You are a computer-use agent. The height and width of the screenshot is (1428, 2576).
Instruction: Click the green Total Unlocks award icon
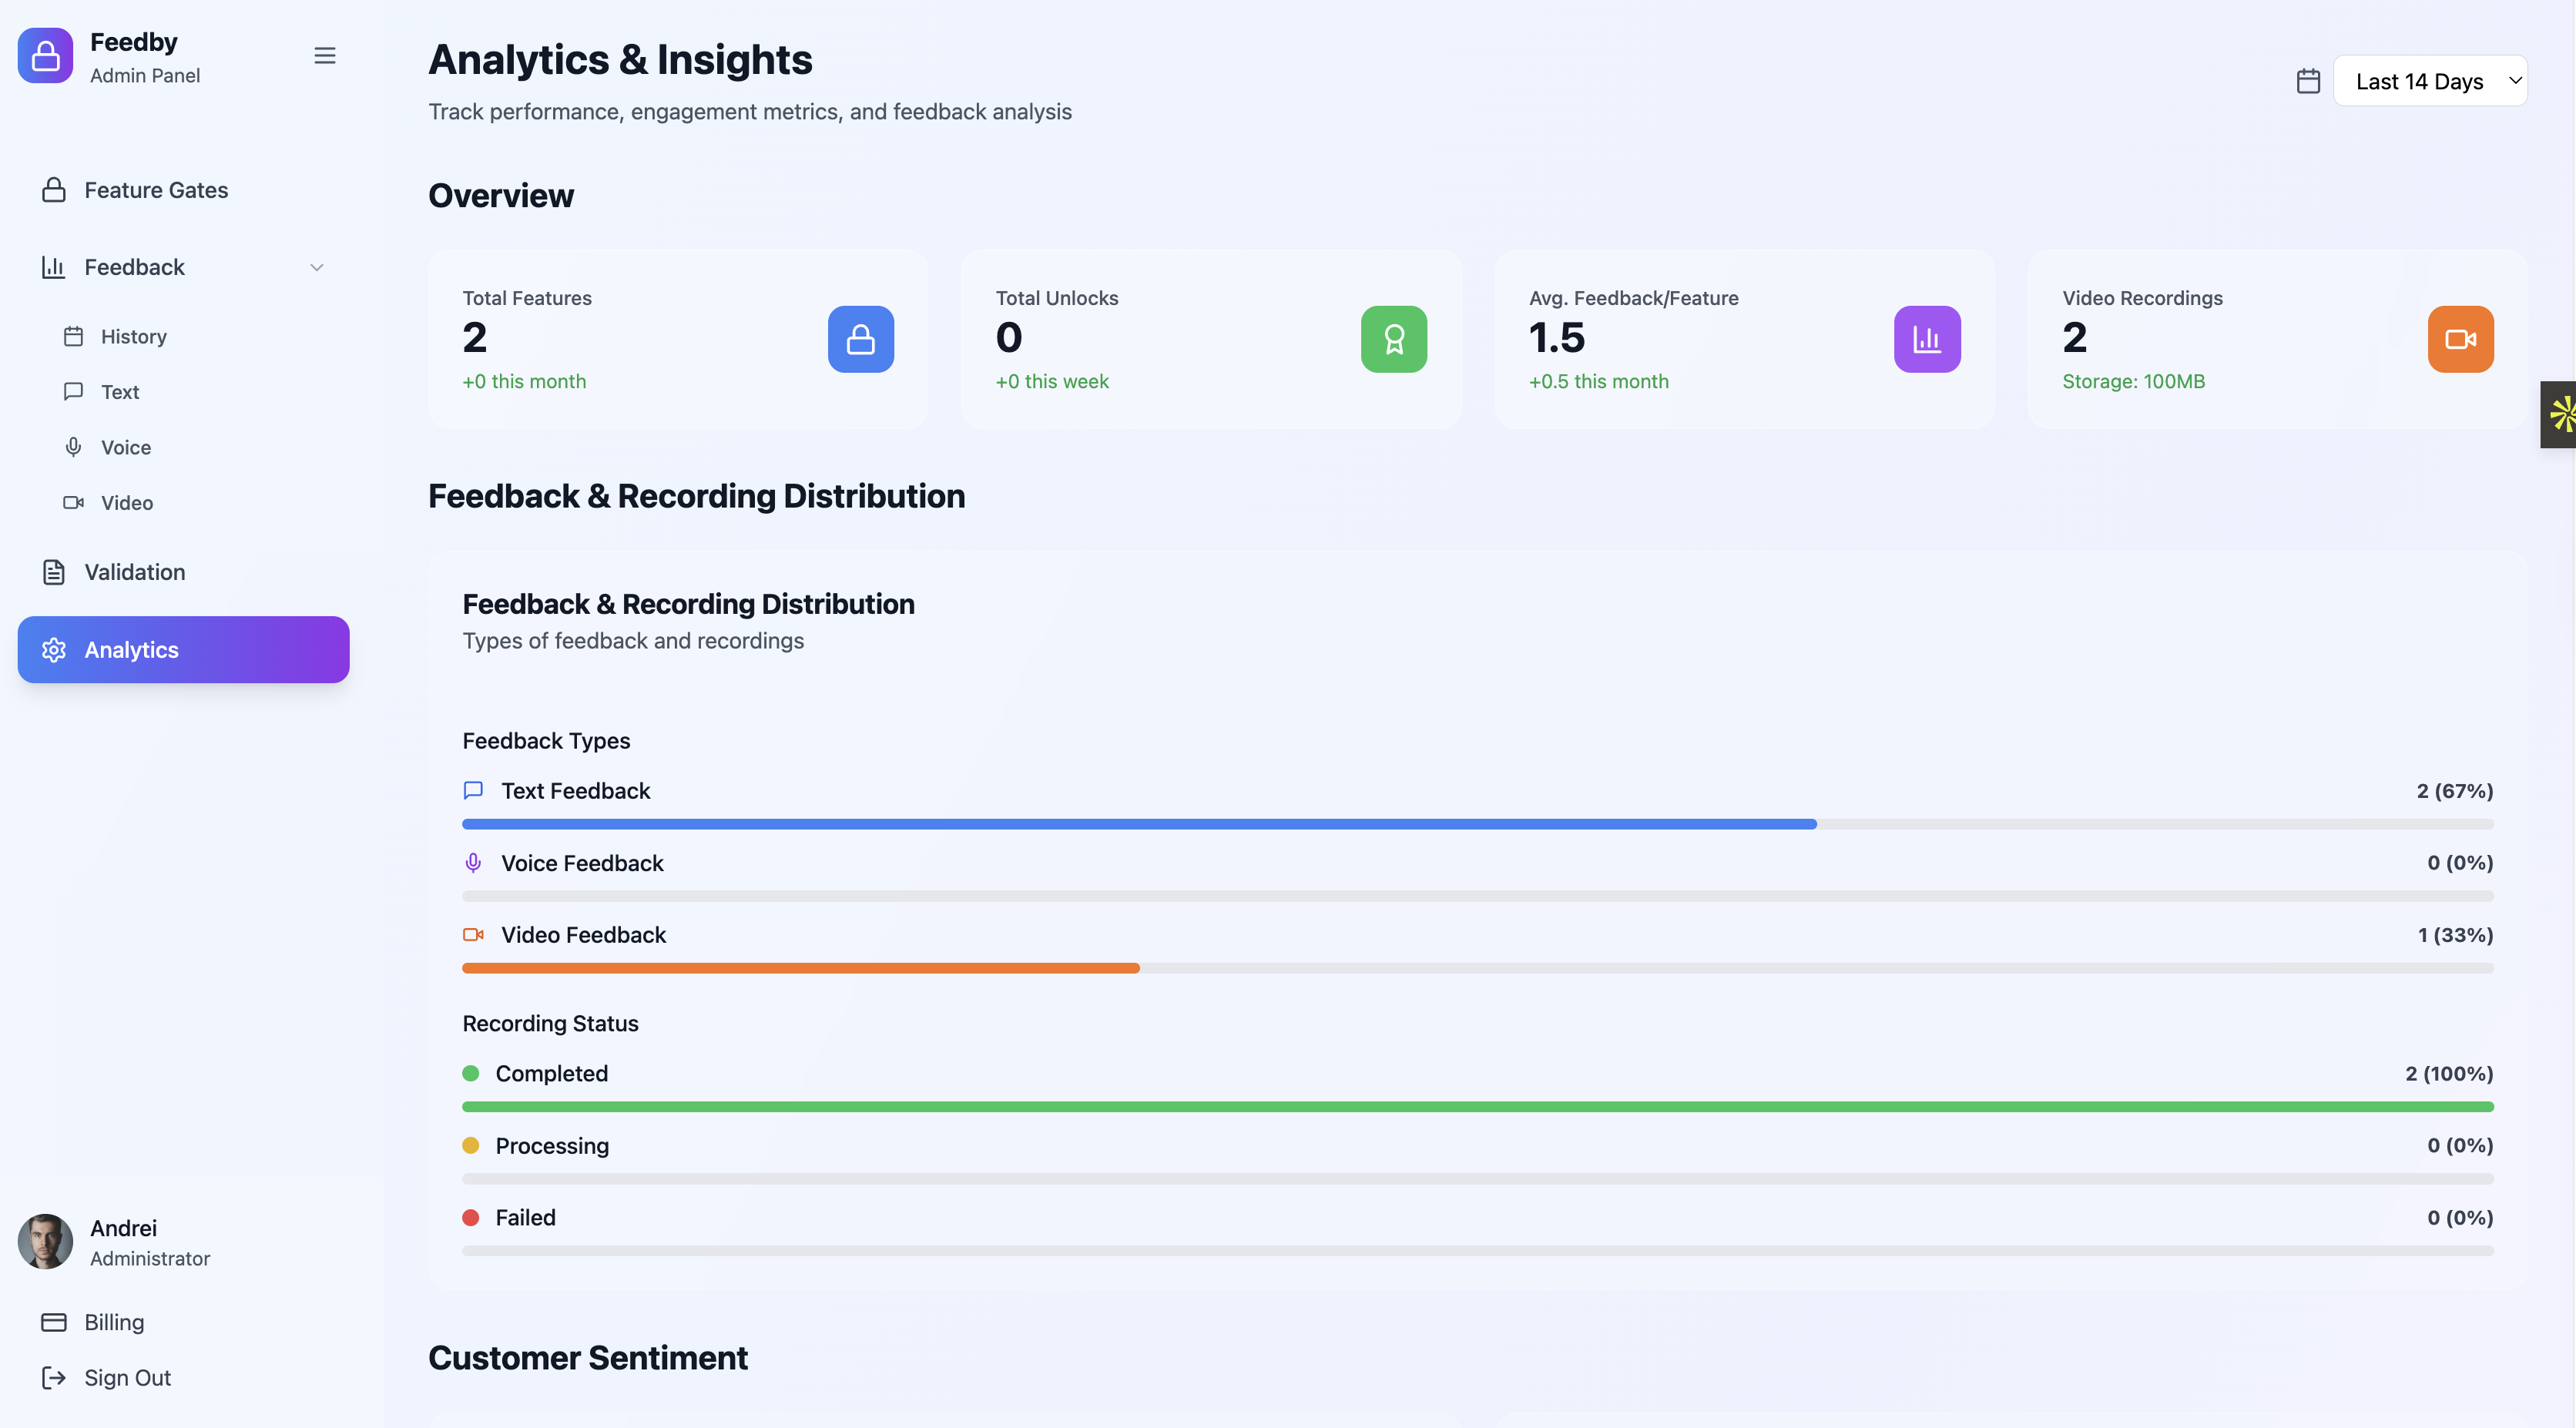coord(1393,339)
